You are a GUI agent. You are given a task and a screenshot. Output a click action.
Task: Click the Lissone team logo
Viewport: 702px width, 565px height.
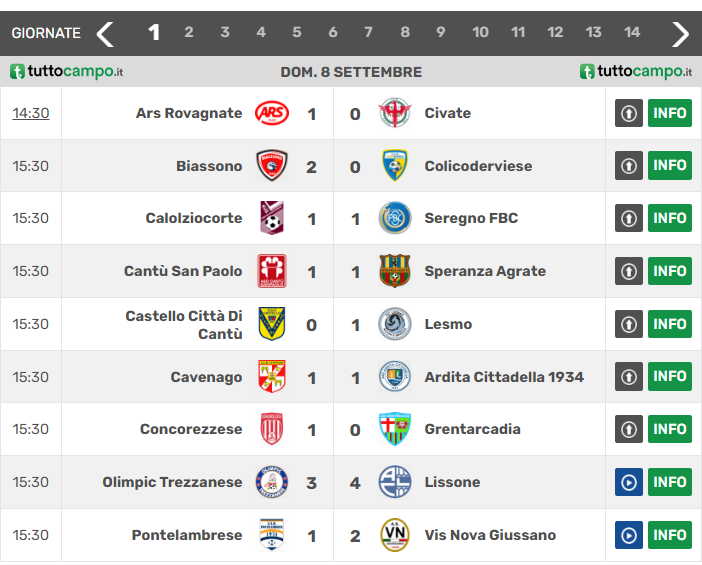395,482
